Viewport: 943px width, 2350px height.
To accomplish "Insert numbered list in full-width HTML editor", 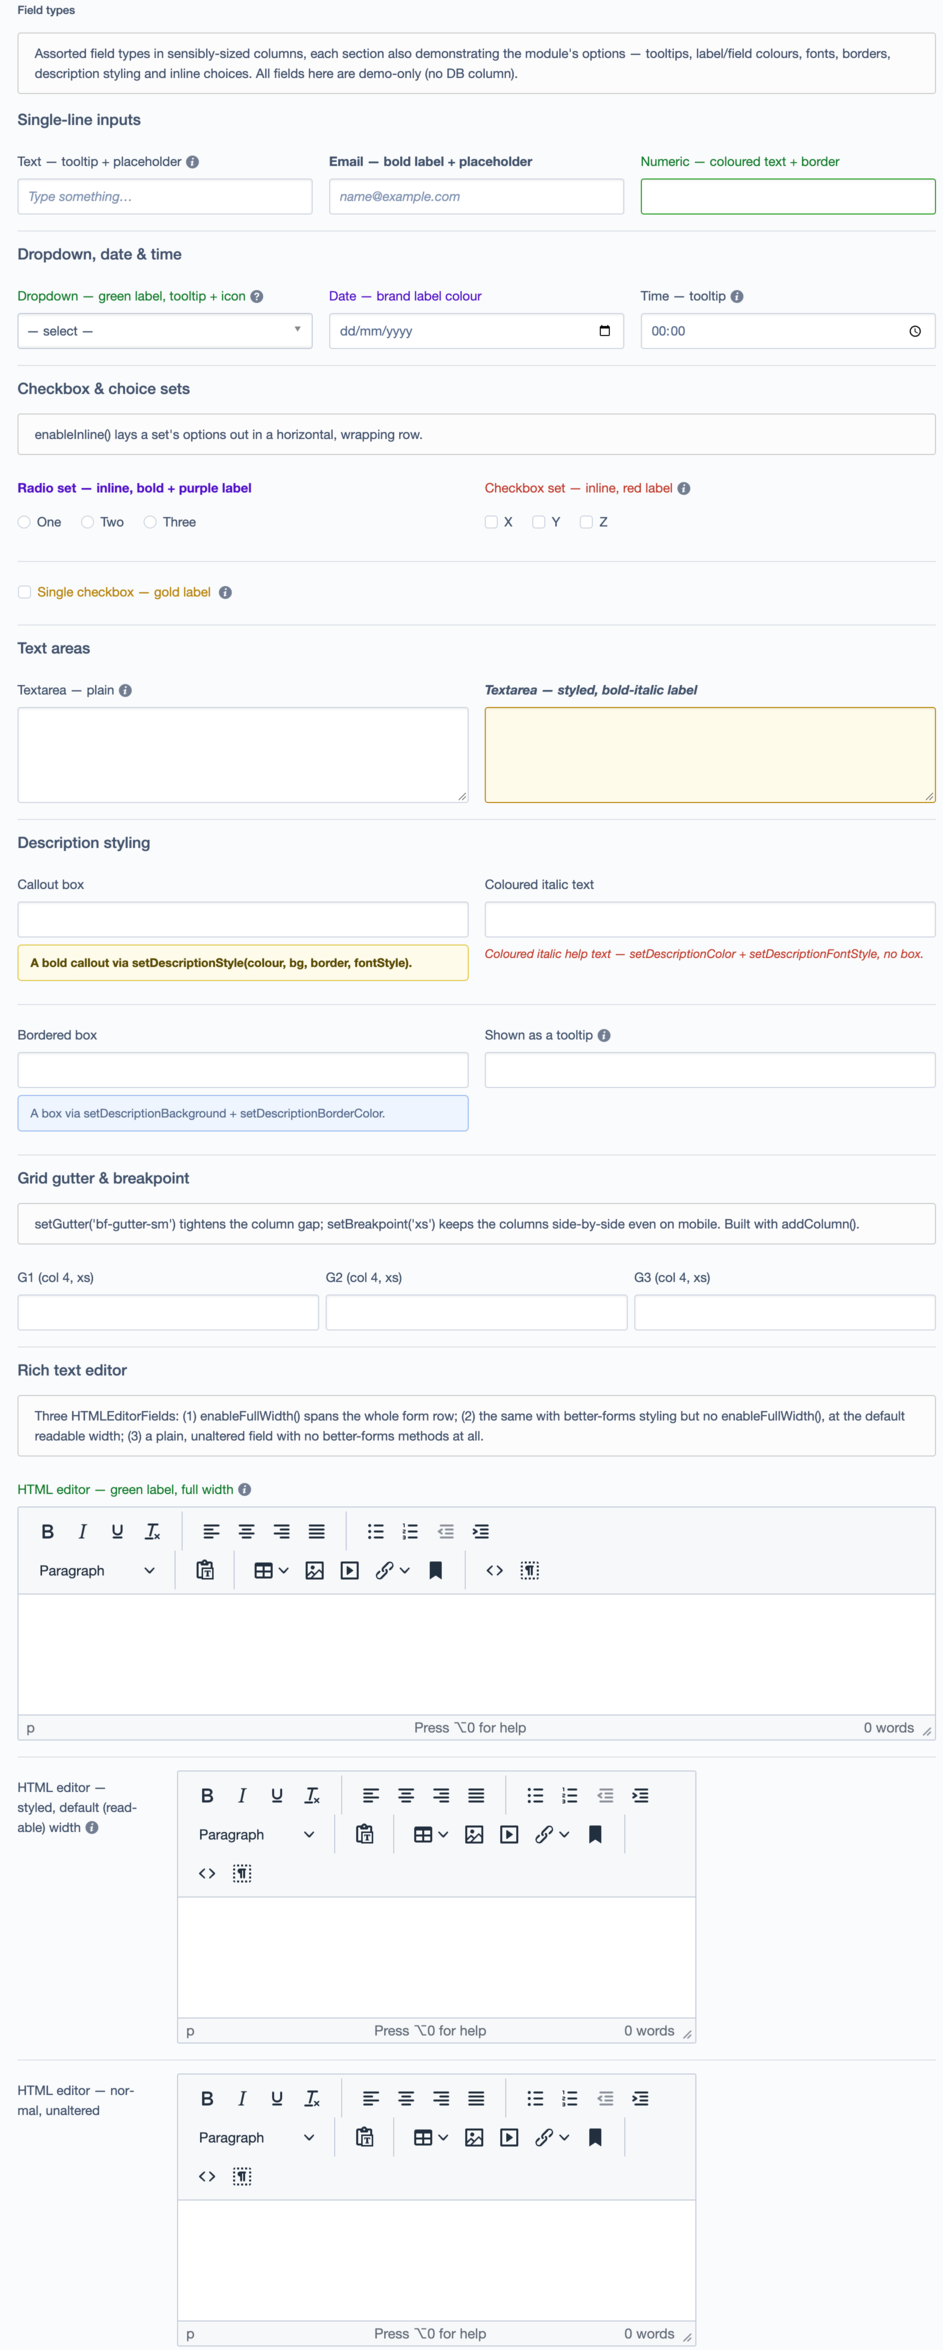I will coord(410,1531).
